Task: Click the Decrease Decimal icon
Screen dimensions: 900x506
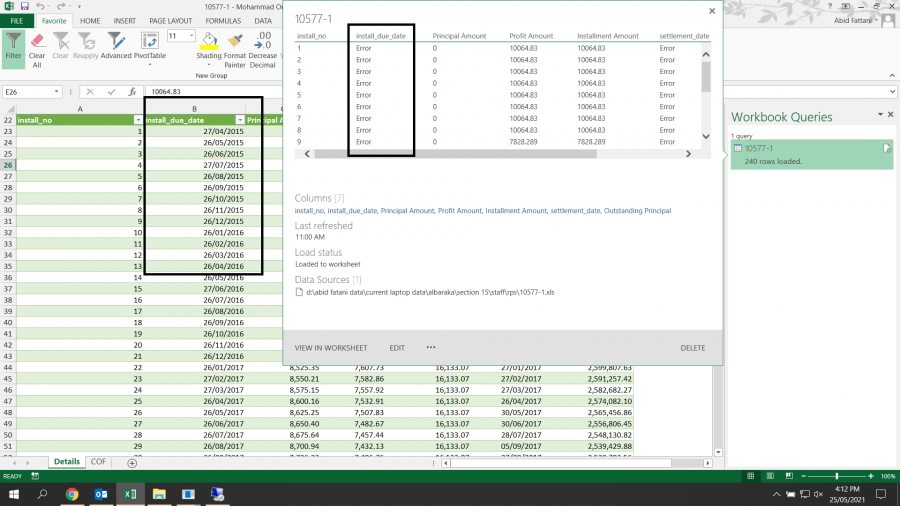Action: click(263, 41)
